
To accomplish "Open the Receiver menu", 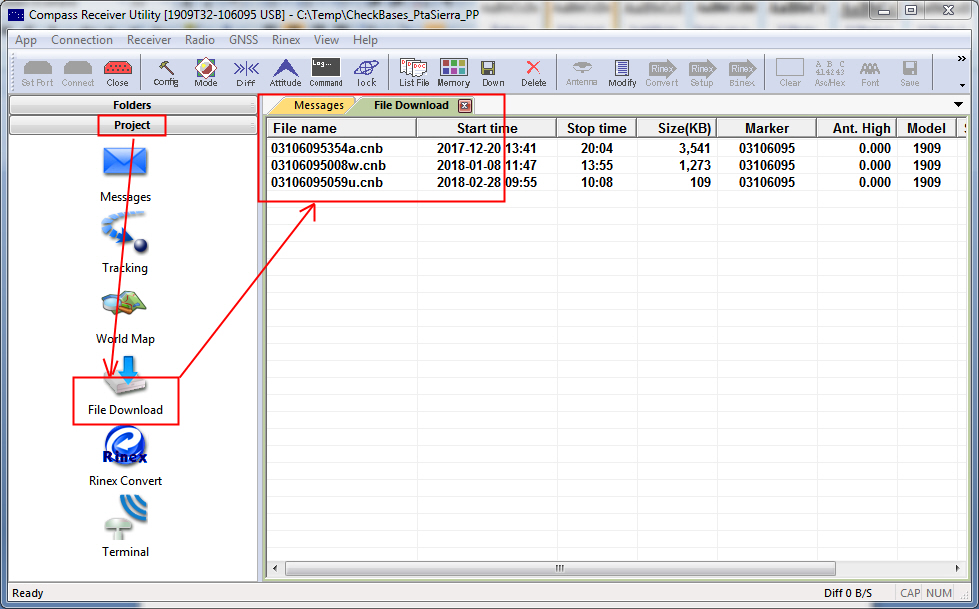I will (x=149, y=40).
